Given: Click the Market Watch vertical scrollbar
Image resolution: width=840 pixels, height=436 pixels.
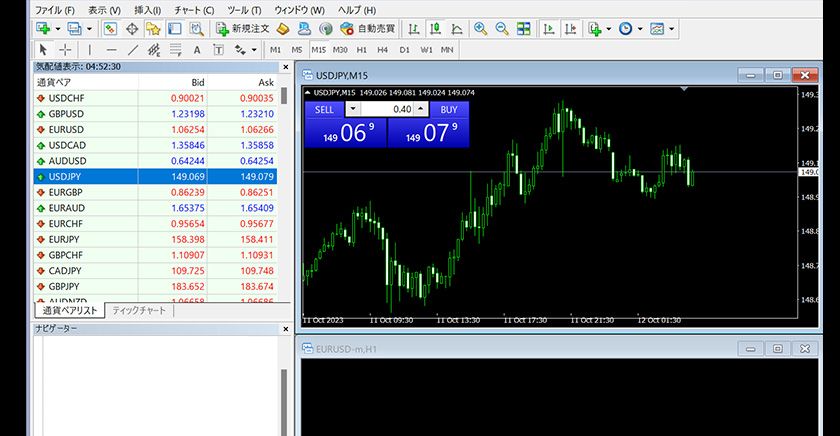Looking at the screenshot, I should [x=284, y=200].
